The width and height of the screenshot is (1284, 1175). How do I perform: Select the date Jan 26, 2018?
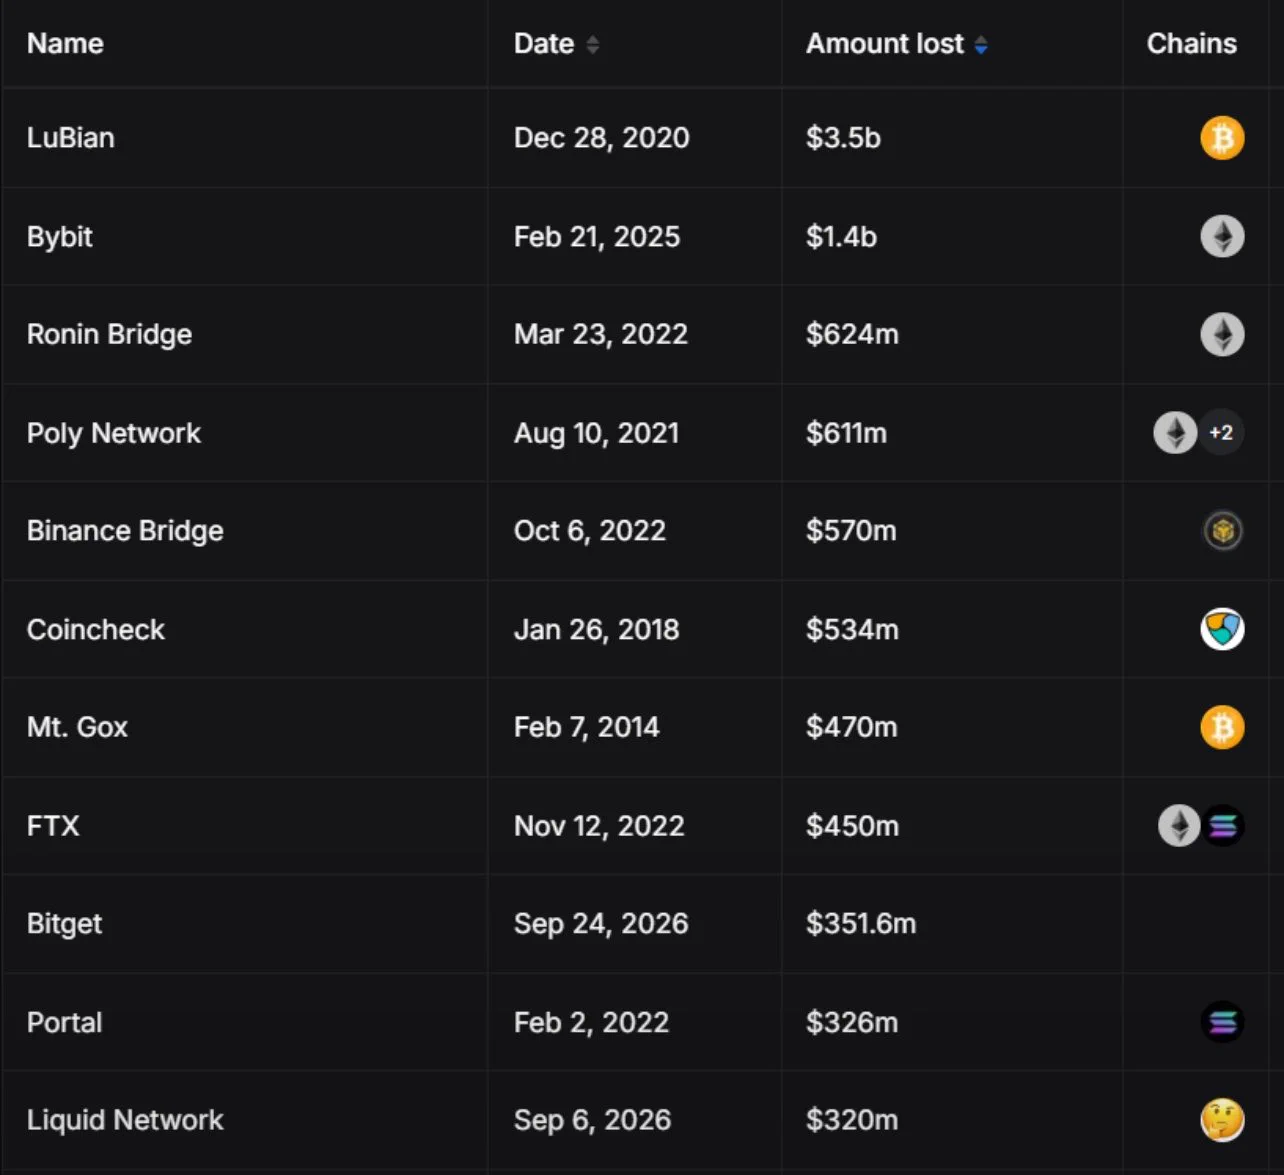597,629
